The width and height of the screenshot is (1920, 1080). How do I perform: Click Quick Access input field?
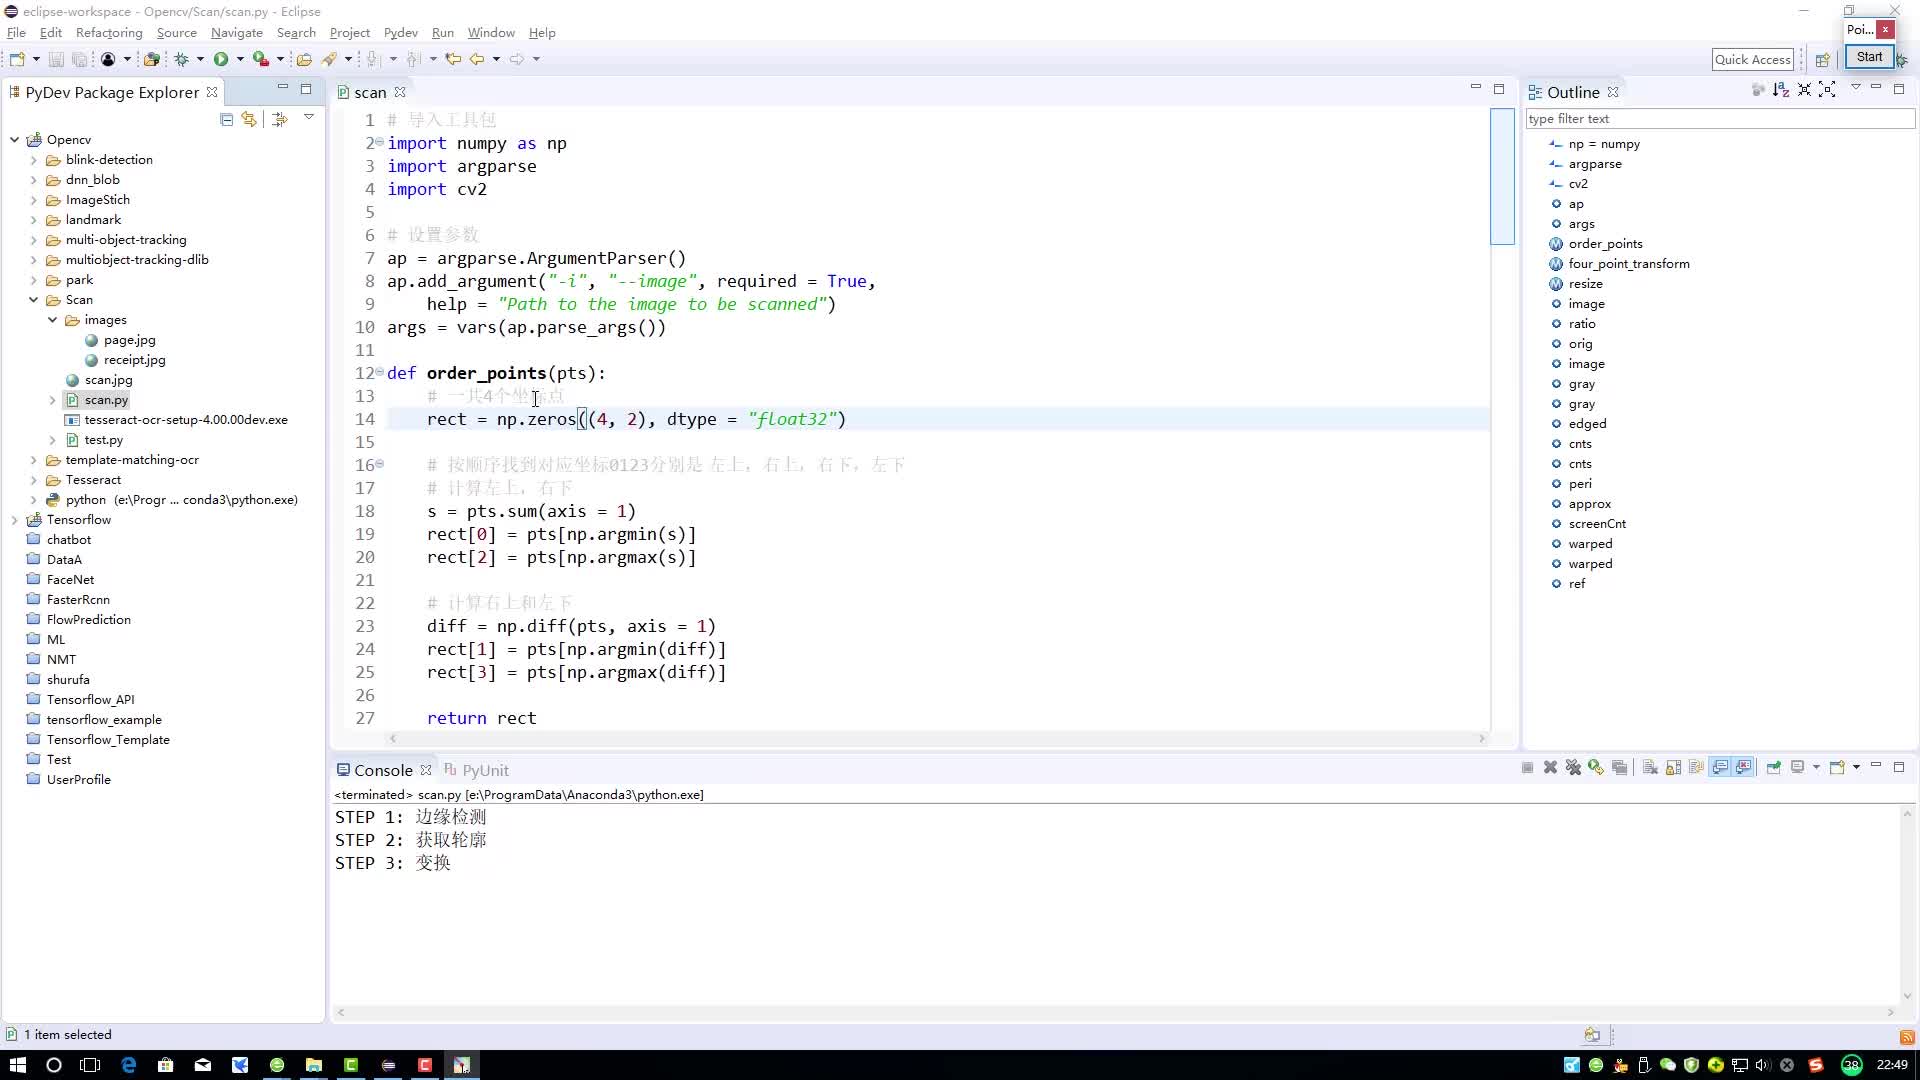[1751, 57]
